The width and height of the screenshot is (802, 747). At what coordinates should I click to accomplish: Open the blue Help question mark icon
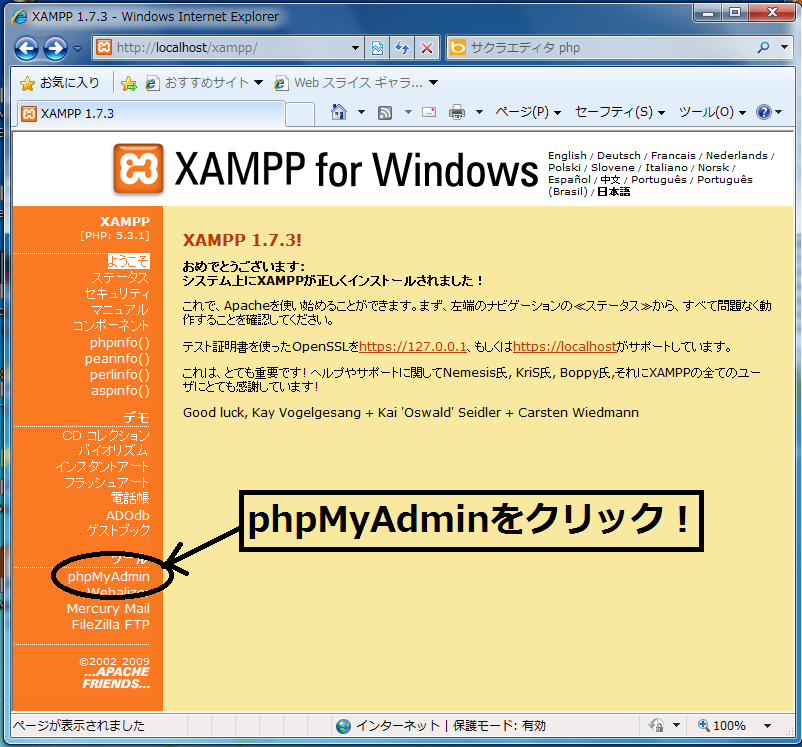point(763,112)
